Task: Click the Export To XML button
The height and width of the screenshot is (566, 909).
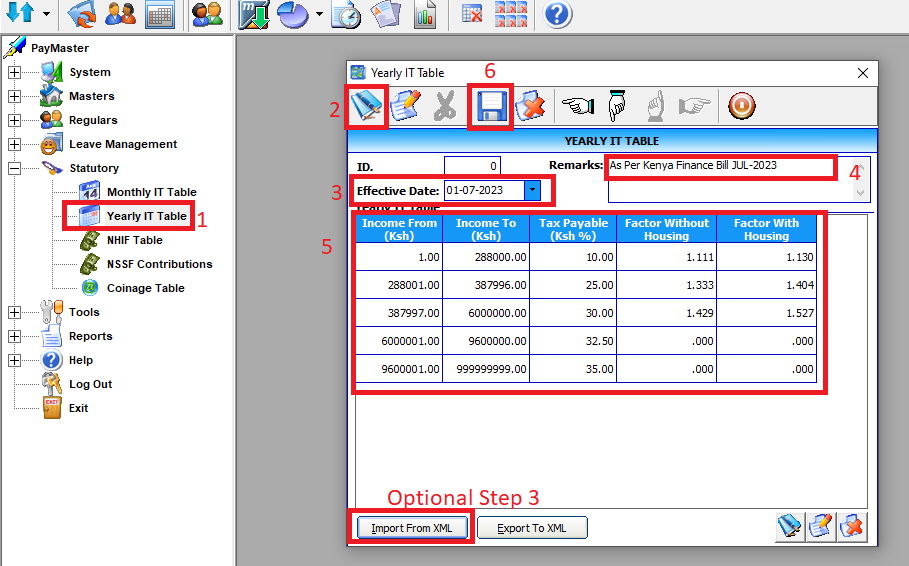Action: (x=531, y=528)
